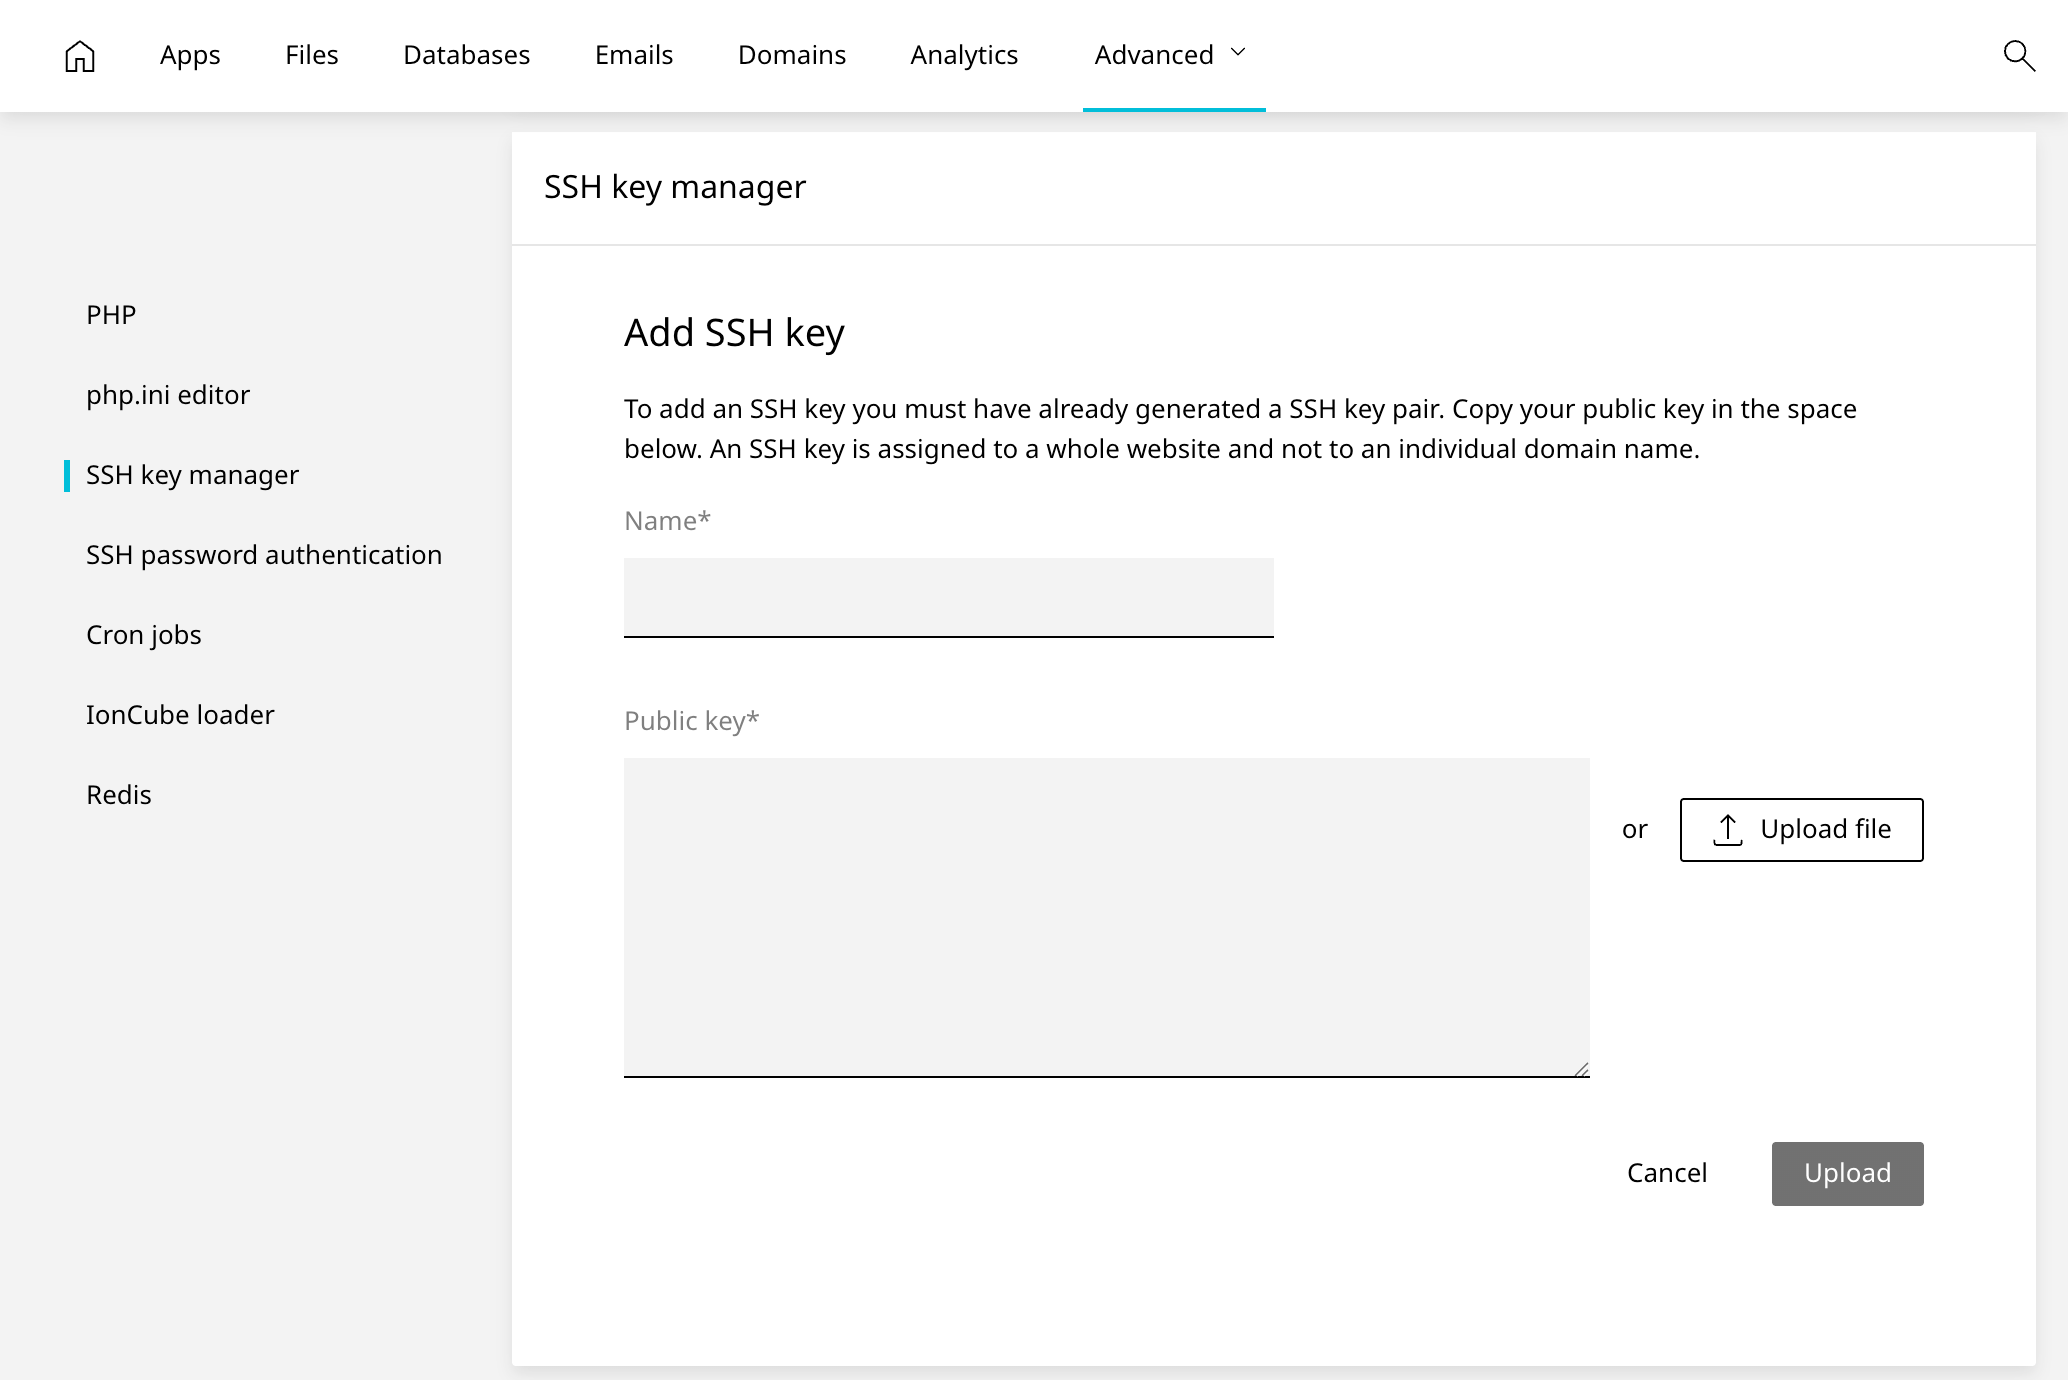Open the php.ini editor link
This screenshot has height=1380, width=2068.
click(168, 395)
